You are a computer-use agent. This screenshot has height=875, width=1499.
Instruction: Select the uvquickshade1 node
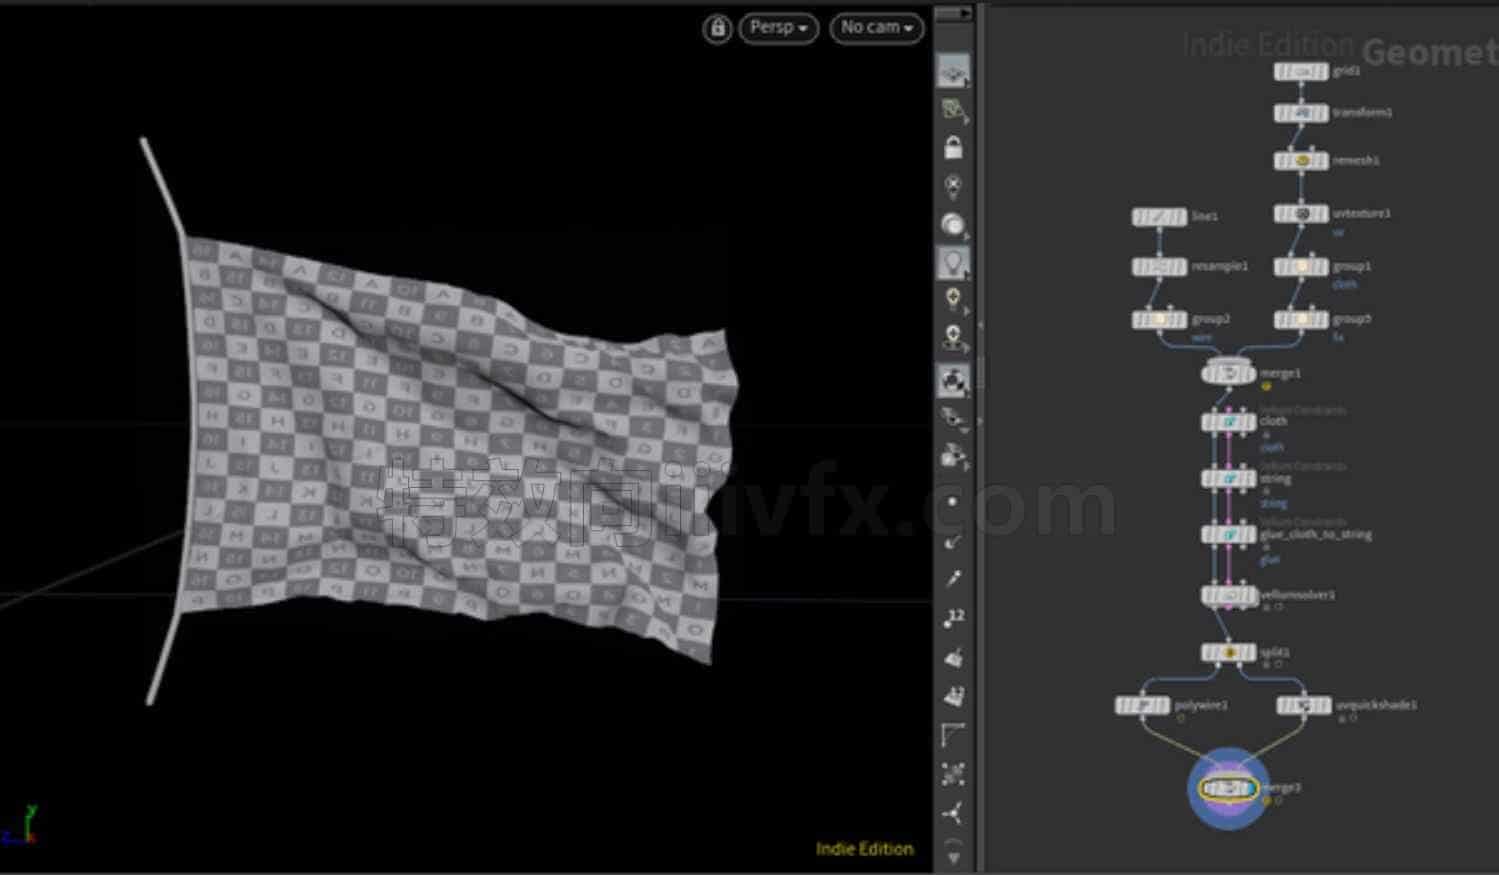point(1304,706)
